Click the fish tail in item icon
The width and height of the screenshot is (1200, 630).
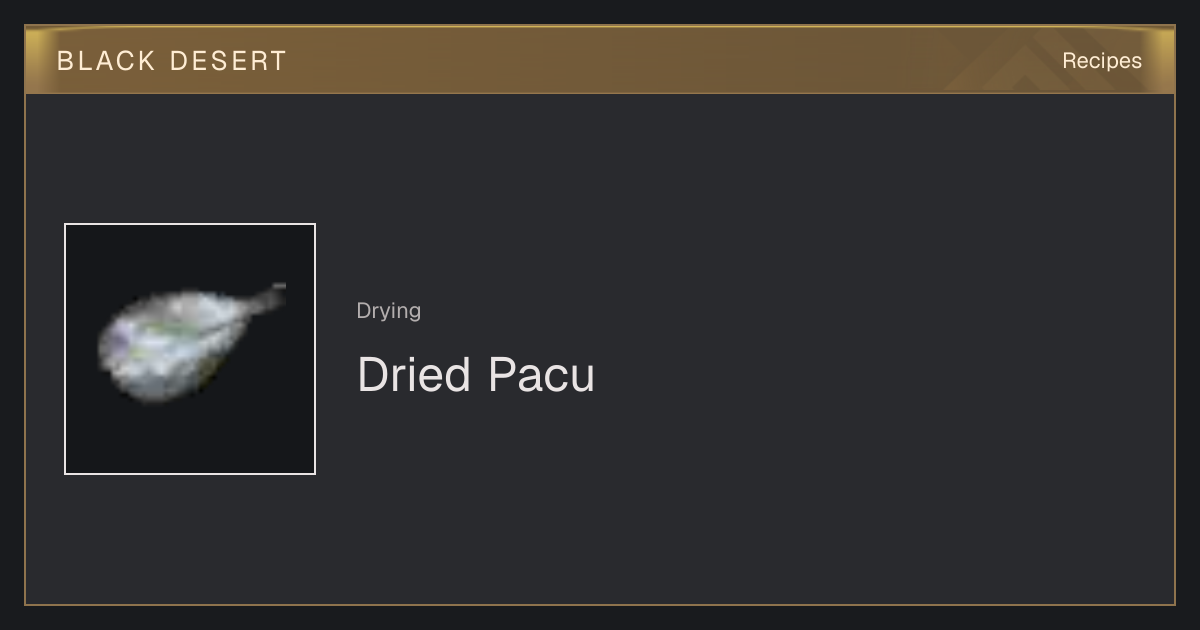267,299
